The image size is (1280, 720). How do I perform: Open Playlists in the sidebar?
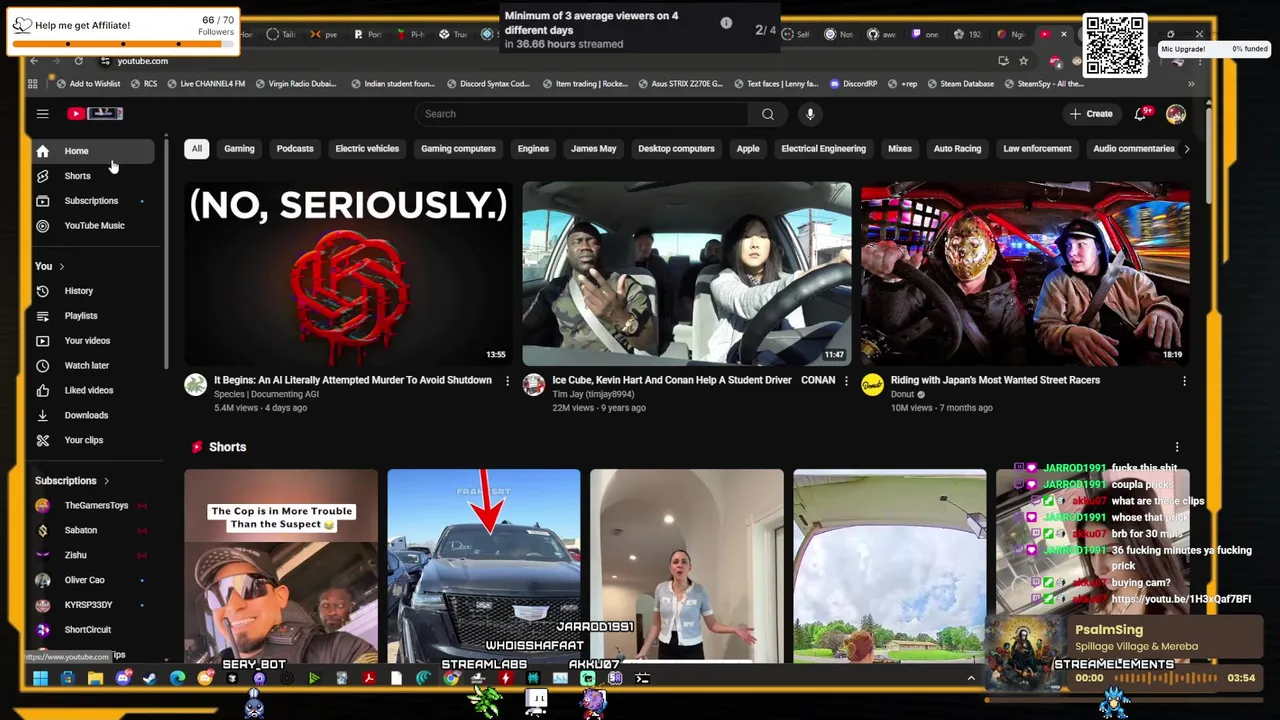click(x=92, y=316)
